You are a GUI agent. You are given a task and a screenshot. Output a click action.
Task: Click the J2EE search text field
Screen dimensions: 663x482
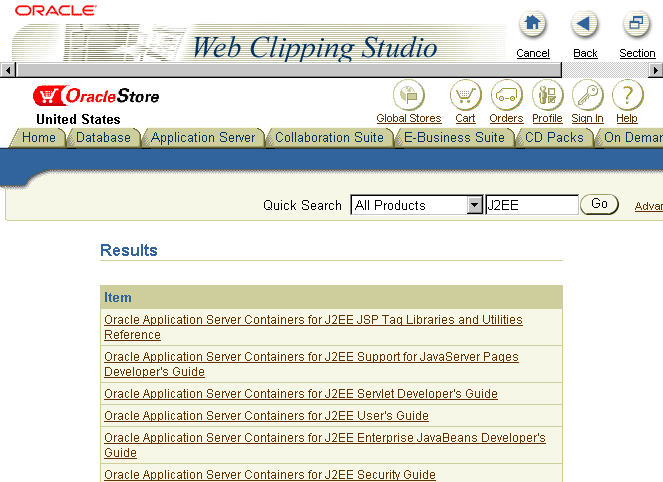pos(532,205)
